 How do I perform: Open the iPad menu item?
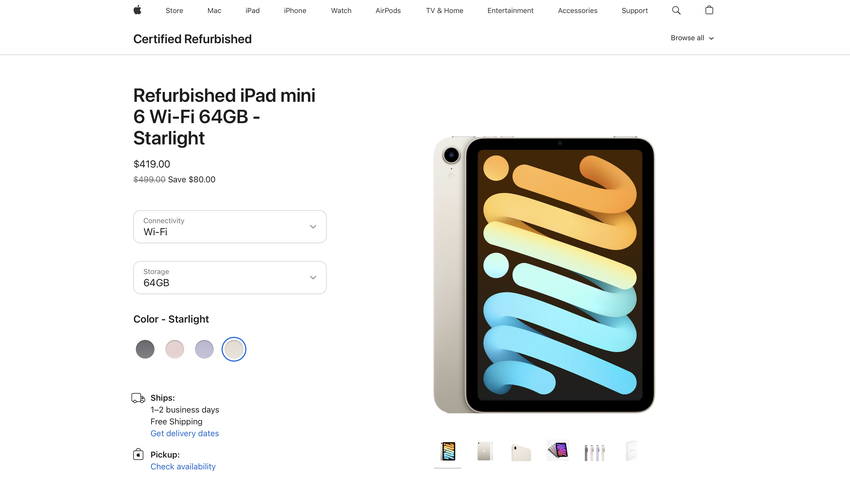252,10
